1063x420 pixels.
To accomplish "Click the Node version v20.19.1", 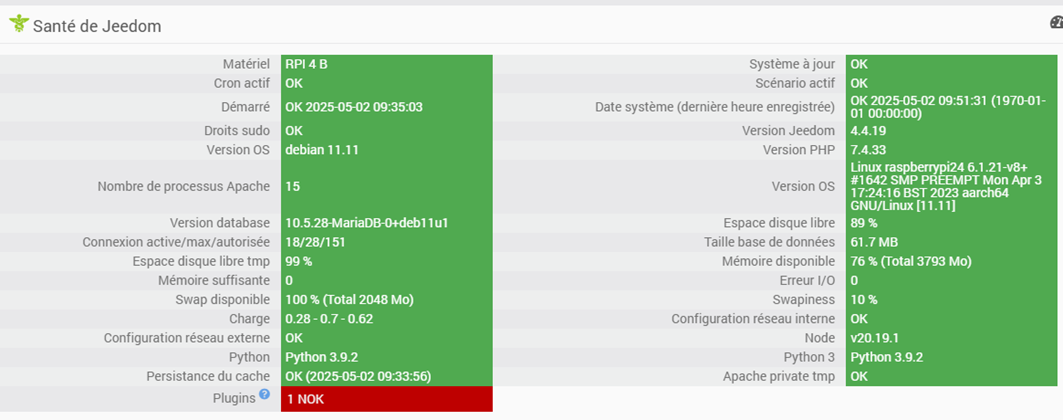I will tap(875, 337).
